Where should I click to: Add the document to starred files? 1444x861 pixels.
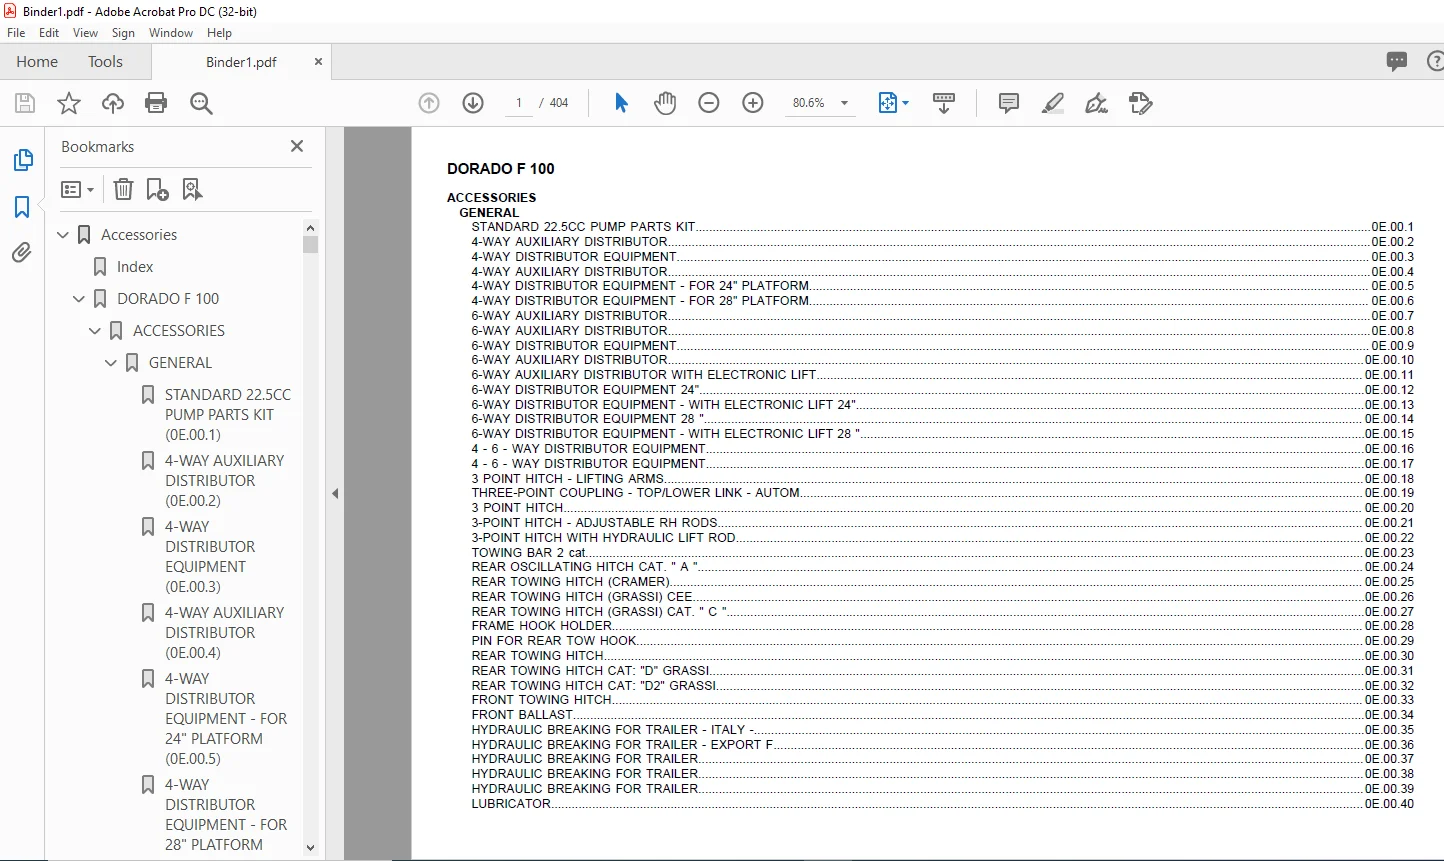69,103
